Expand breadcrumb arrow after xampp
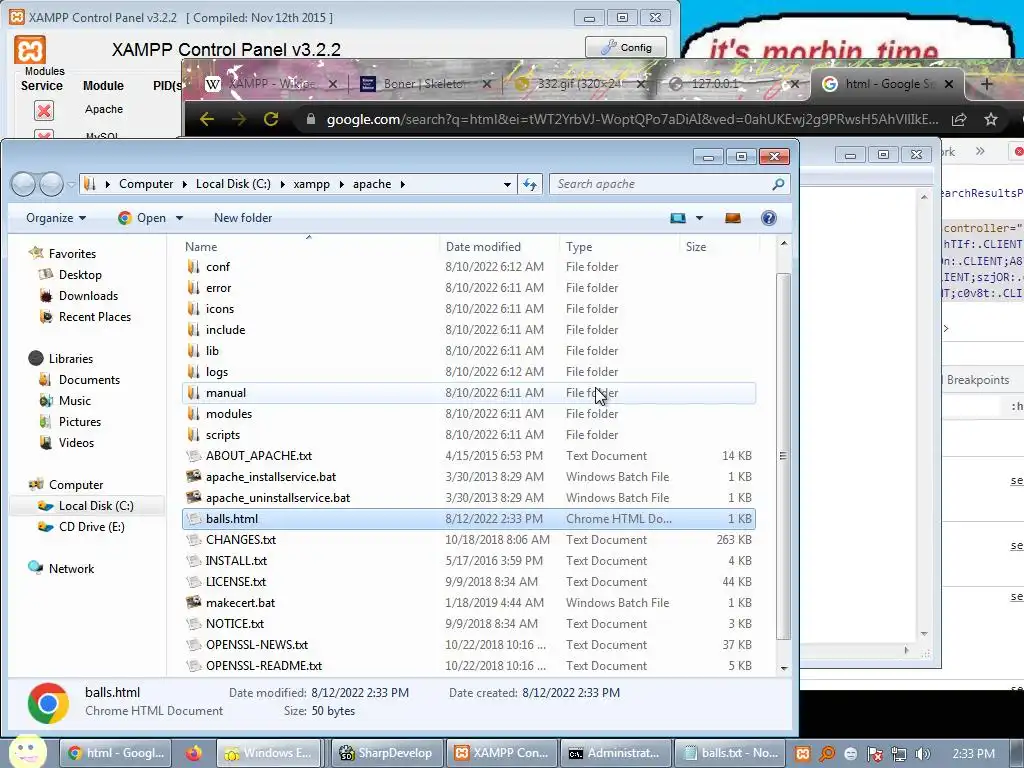The image size is (1024, 768). (x=342, y=184)
